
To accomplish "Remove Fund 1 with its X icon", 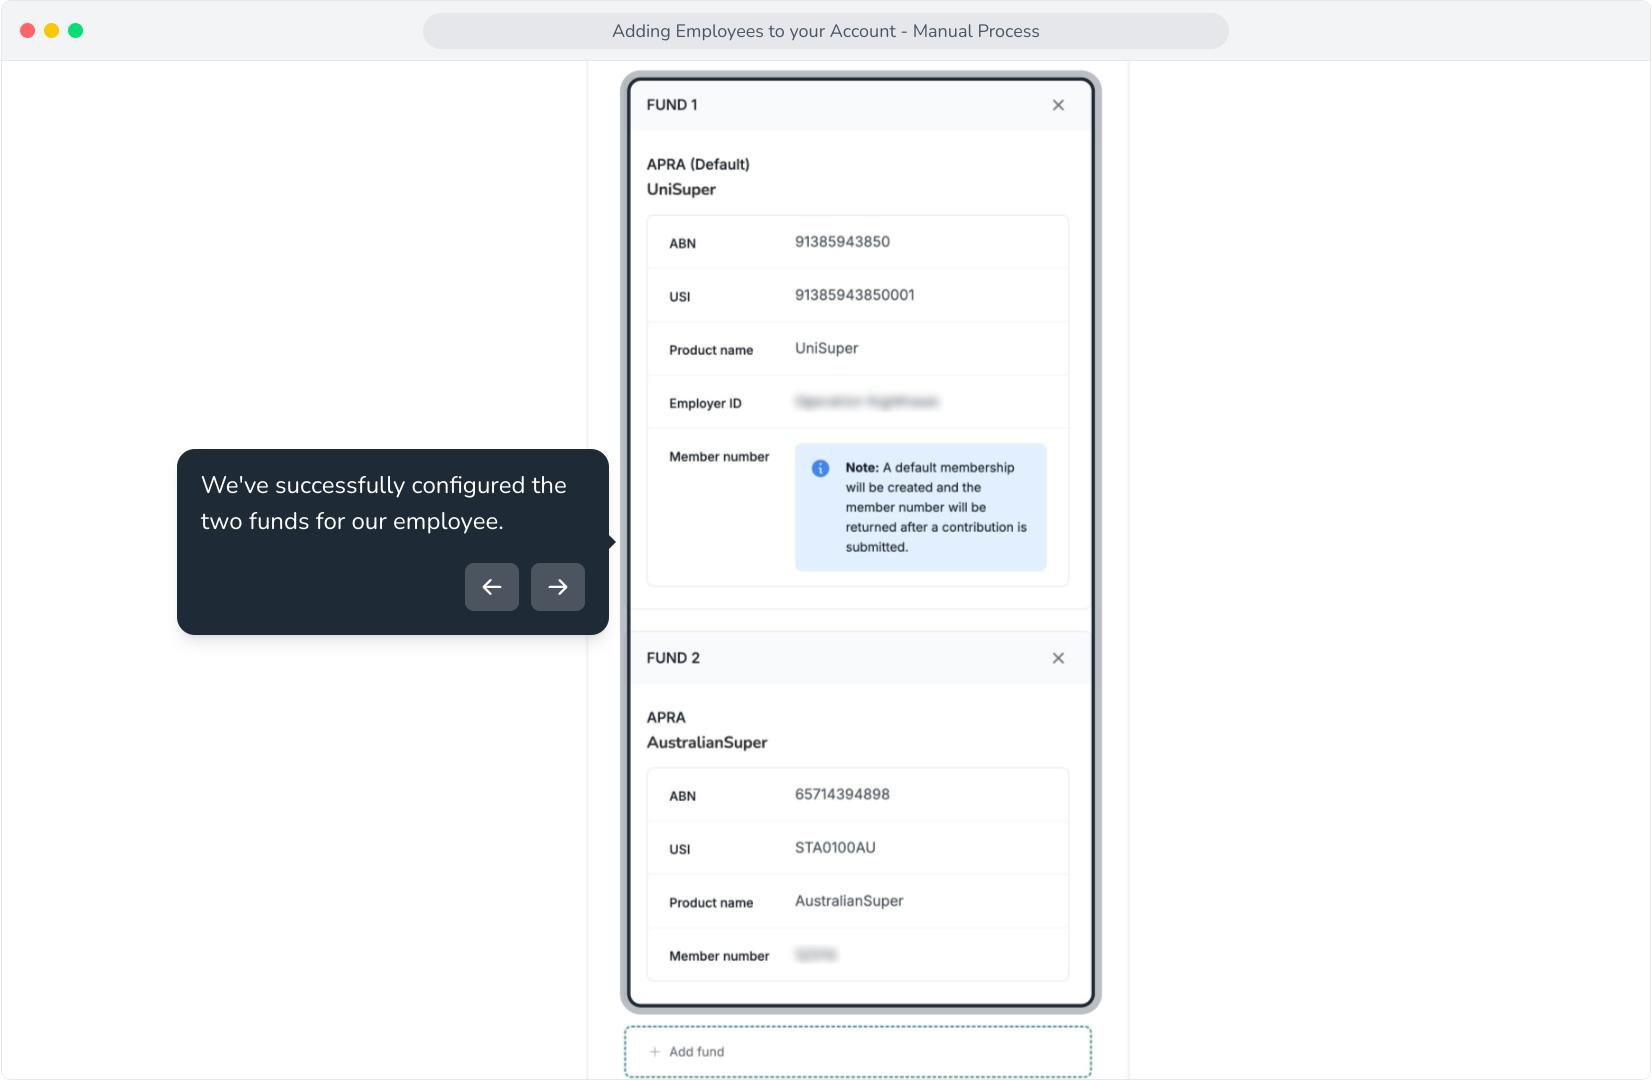I will pyautogui.click(x=1058, y=105).
